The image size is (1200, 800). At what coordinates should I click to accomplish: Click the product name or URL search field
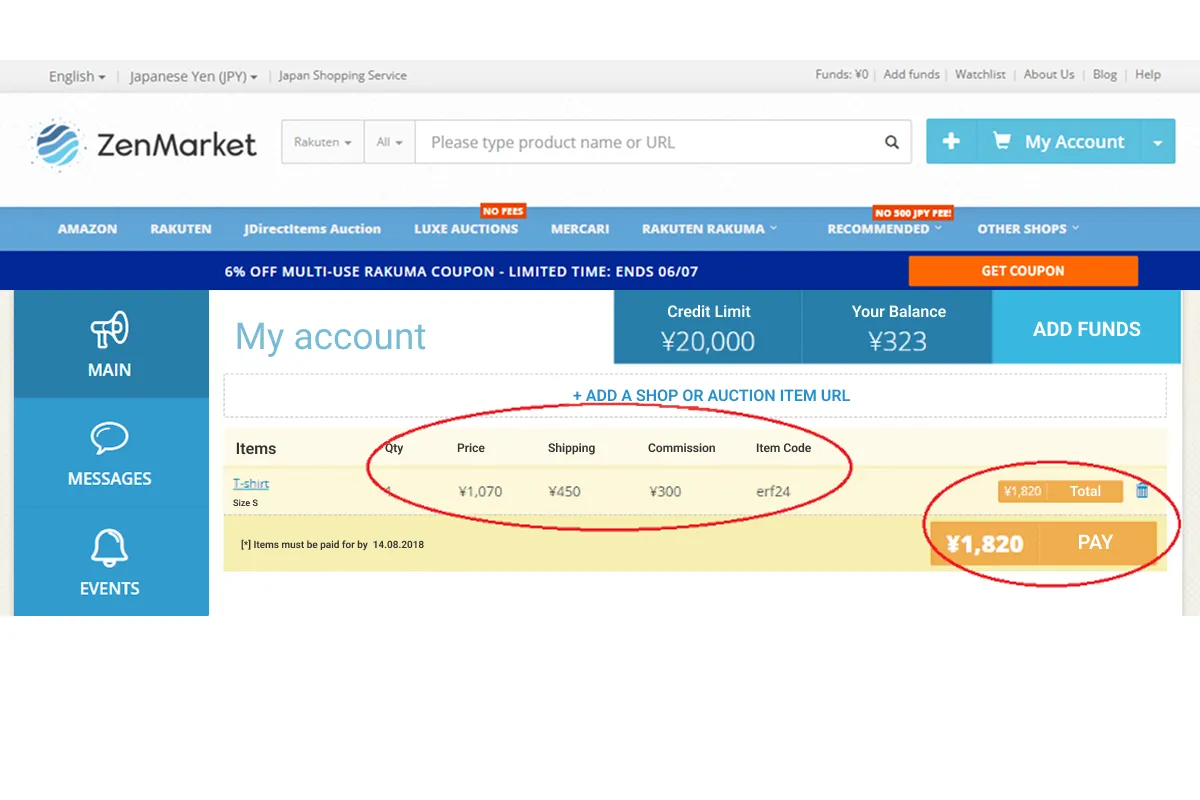point(644,142)
